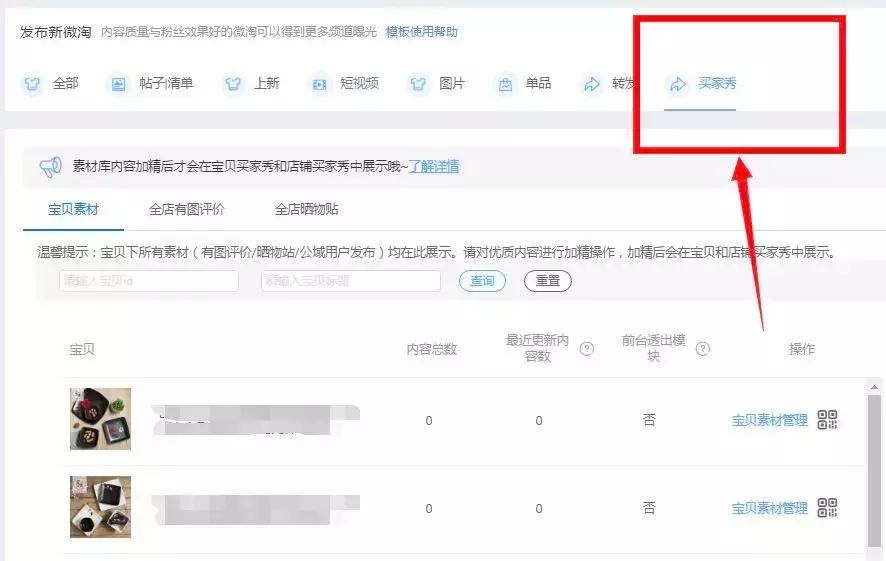Screen dimensions: 886x561
Task: Click the 前台透出模块 column header
Action: coord(654,348)
